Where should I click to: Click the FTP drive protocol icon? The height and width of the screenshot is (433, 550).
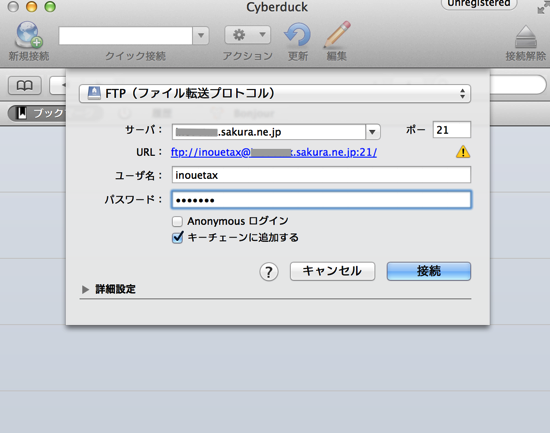click(x=94, y=93)
